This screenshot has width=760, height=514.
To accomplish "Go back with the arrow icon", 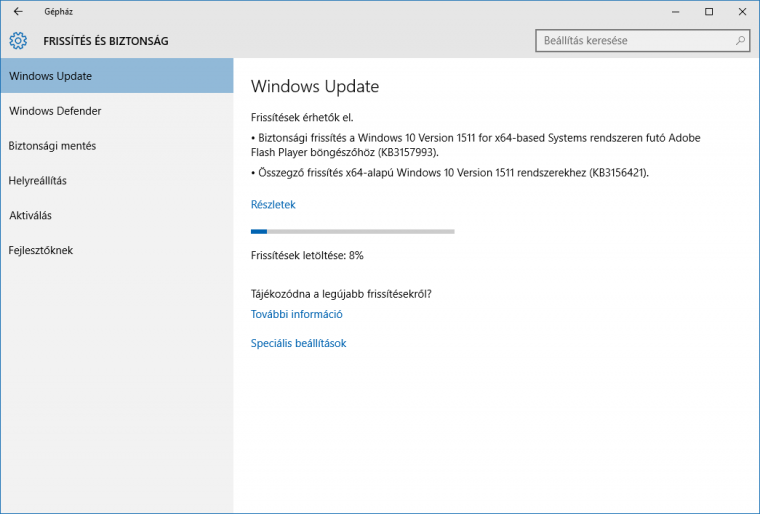I will (x=18, y=12).
